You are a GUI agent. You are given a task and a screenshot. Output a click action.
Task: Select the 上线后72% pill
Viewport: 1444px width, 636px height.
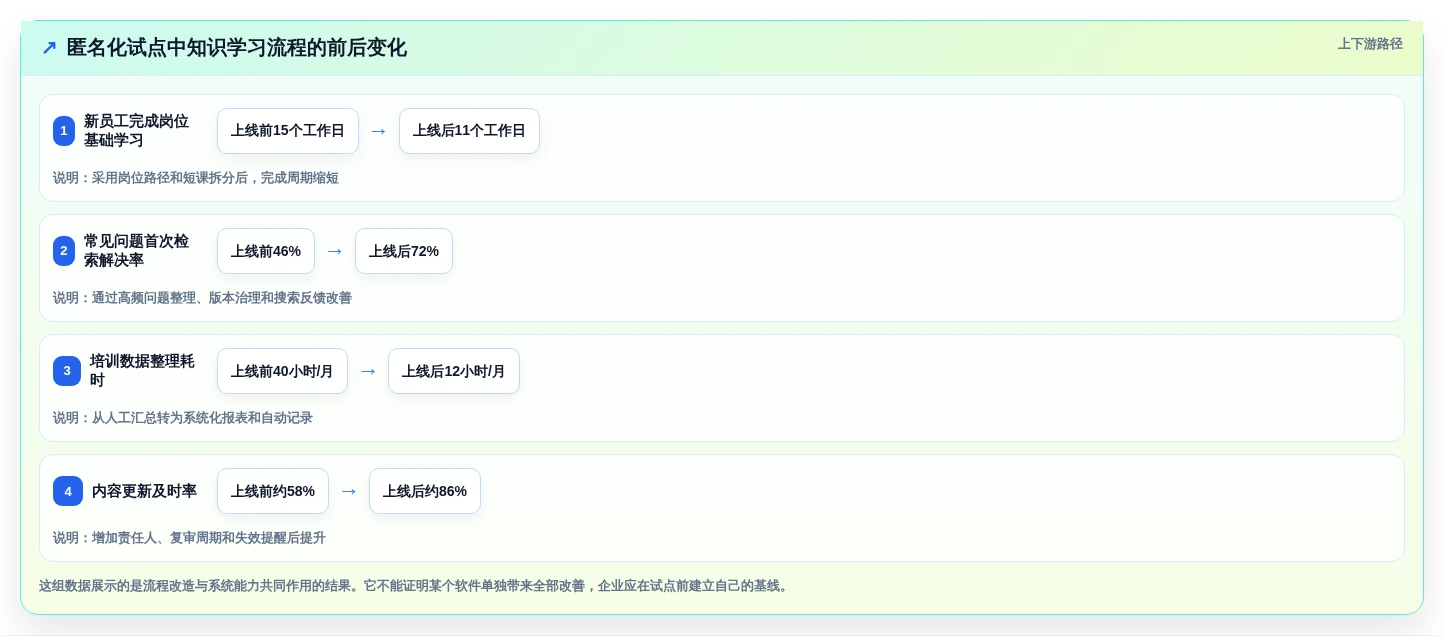coord(404,251)
